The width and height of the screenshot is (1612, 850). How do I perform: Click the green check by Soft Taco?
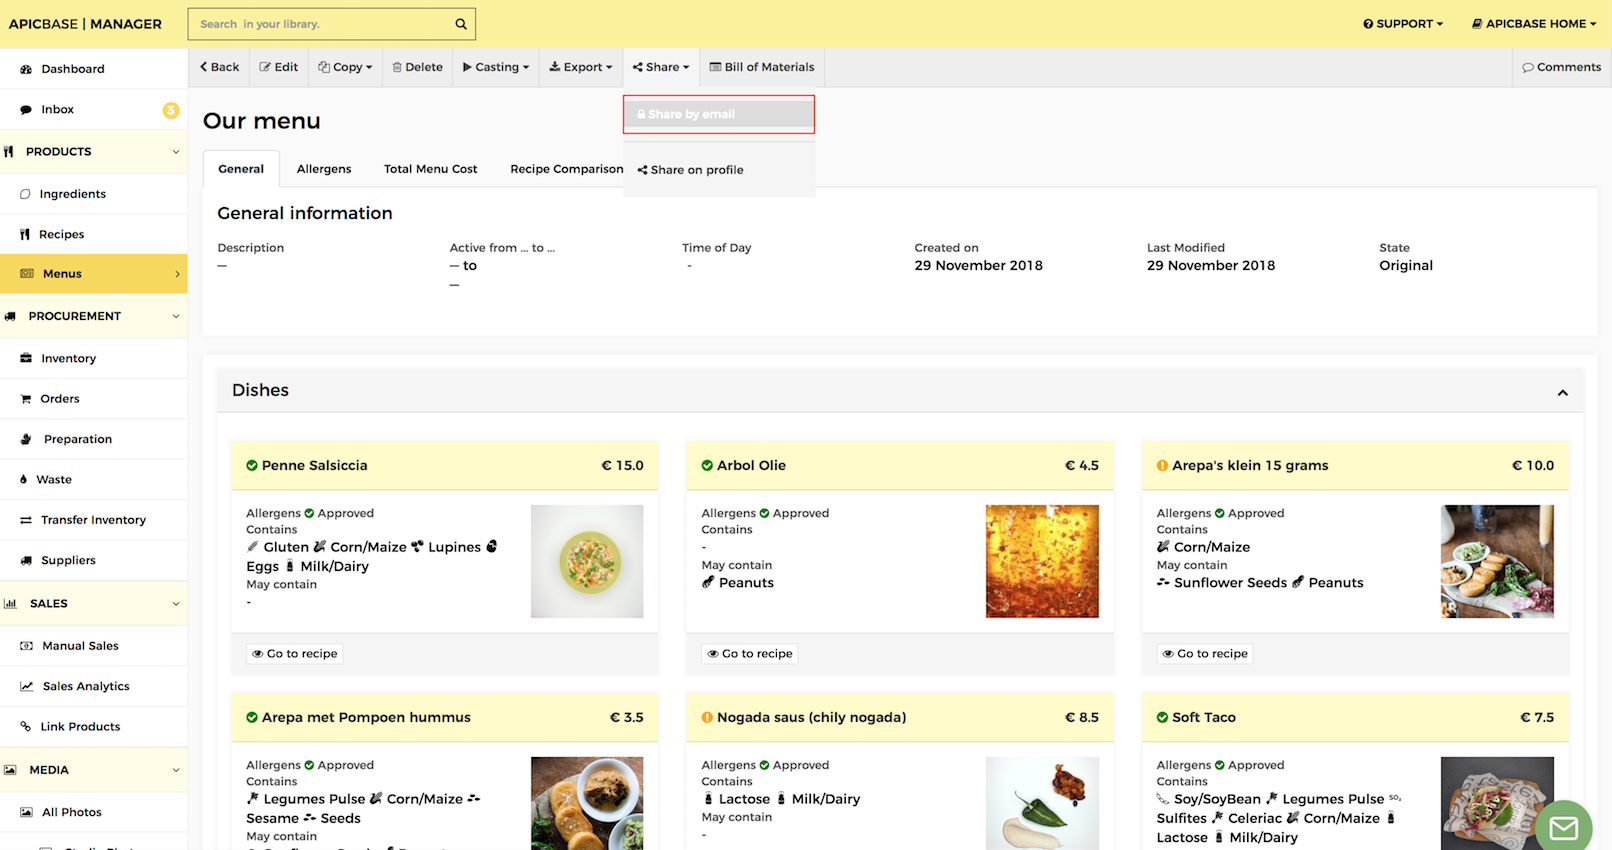click(1162, 718)
